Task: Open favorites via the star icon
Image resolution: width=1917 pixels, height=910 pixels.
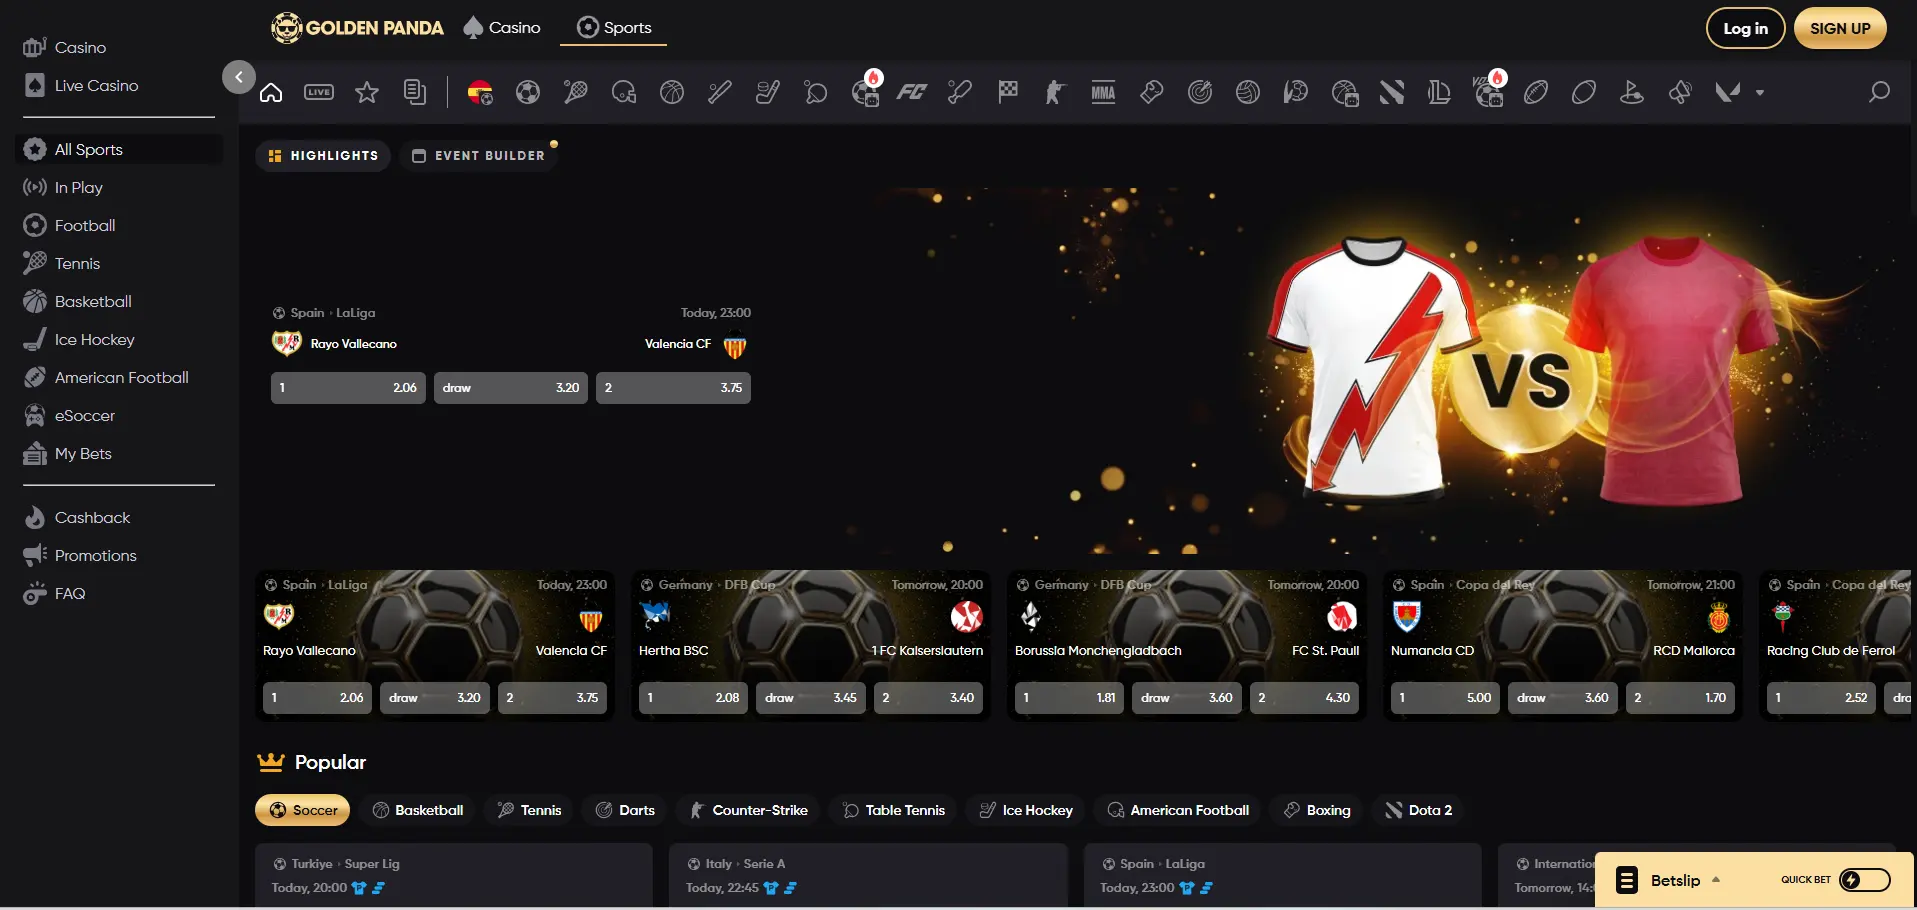Action: 367,92
